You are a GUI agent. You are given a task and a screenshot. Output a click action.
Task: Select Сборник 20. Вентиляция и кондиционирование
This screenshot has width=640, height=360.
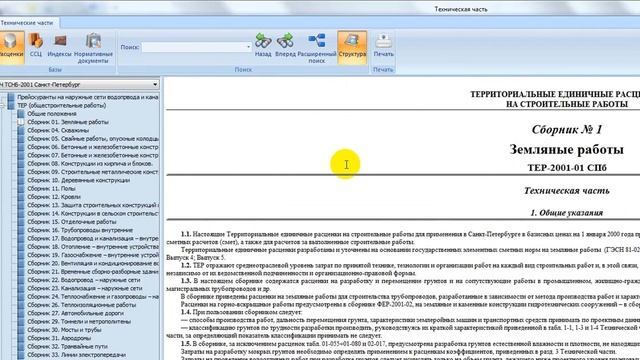point(93,263)
